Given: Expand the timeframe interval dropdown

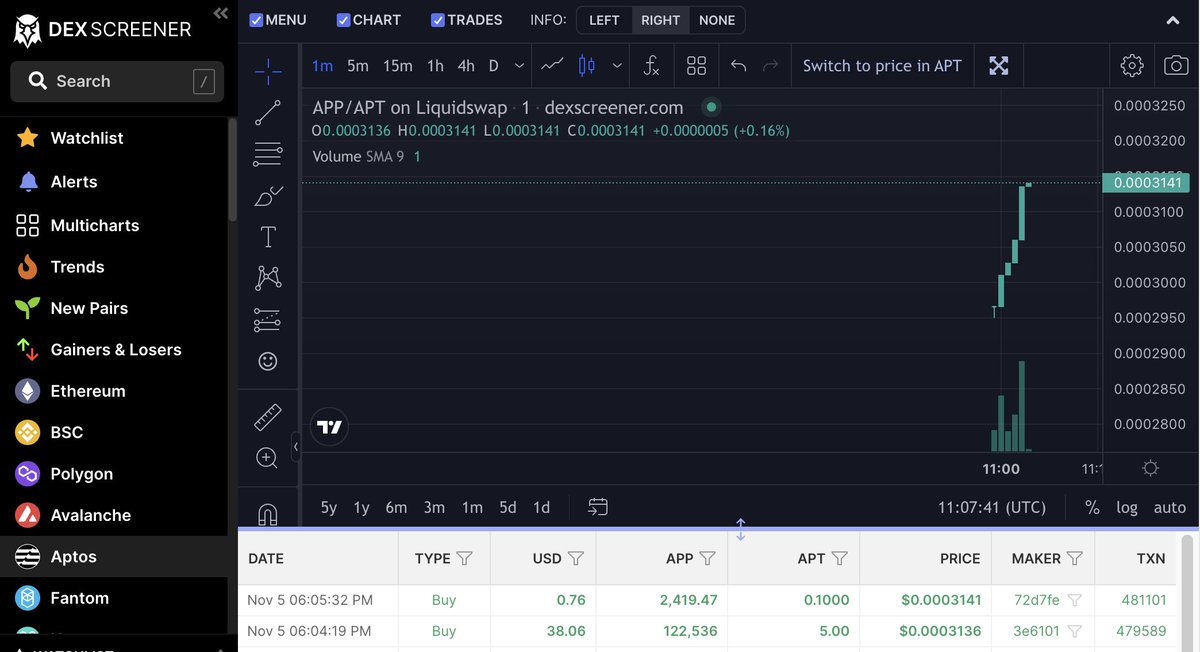Looking at the screenshot, I should pos(519,66).
